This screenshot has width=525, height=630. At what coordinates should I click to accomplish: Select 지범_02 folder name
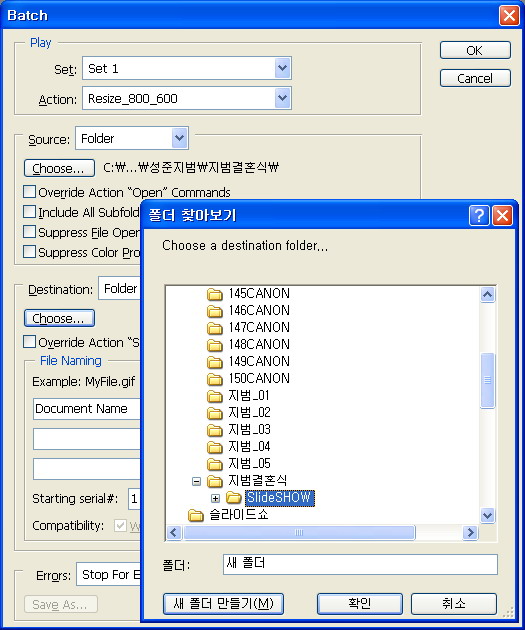[x=249, y=413]
